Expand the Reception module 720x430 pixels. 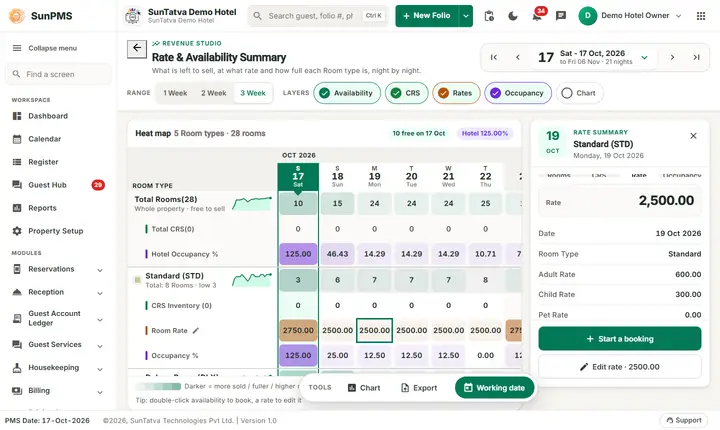tap(57, 292)
